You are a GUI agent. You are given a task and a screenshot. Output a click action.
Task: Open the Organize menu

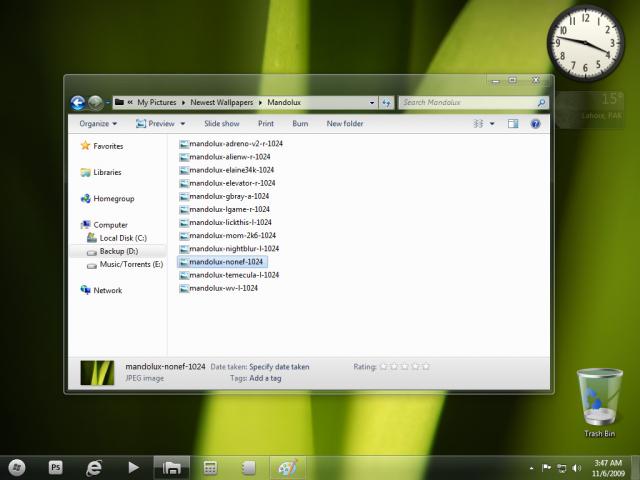tap(98, 123)
